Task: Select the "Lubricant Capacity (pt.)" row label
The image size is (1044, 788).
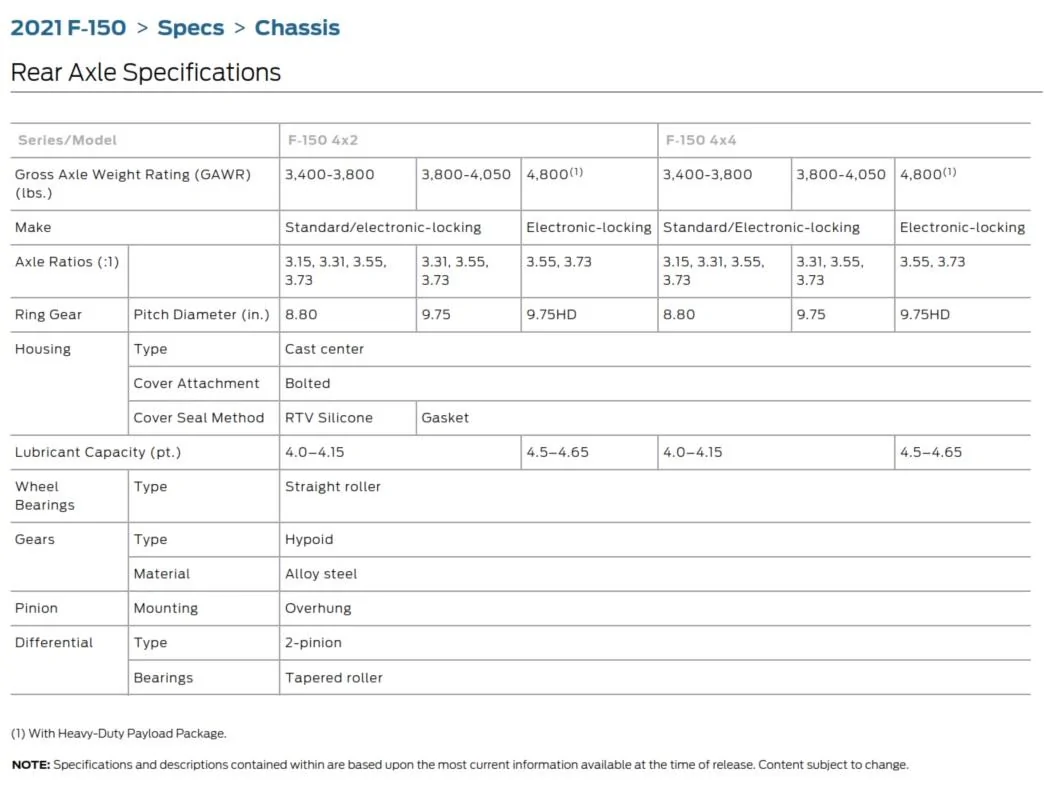Action: point(98,453)
